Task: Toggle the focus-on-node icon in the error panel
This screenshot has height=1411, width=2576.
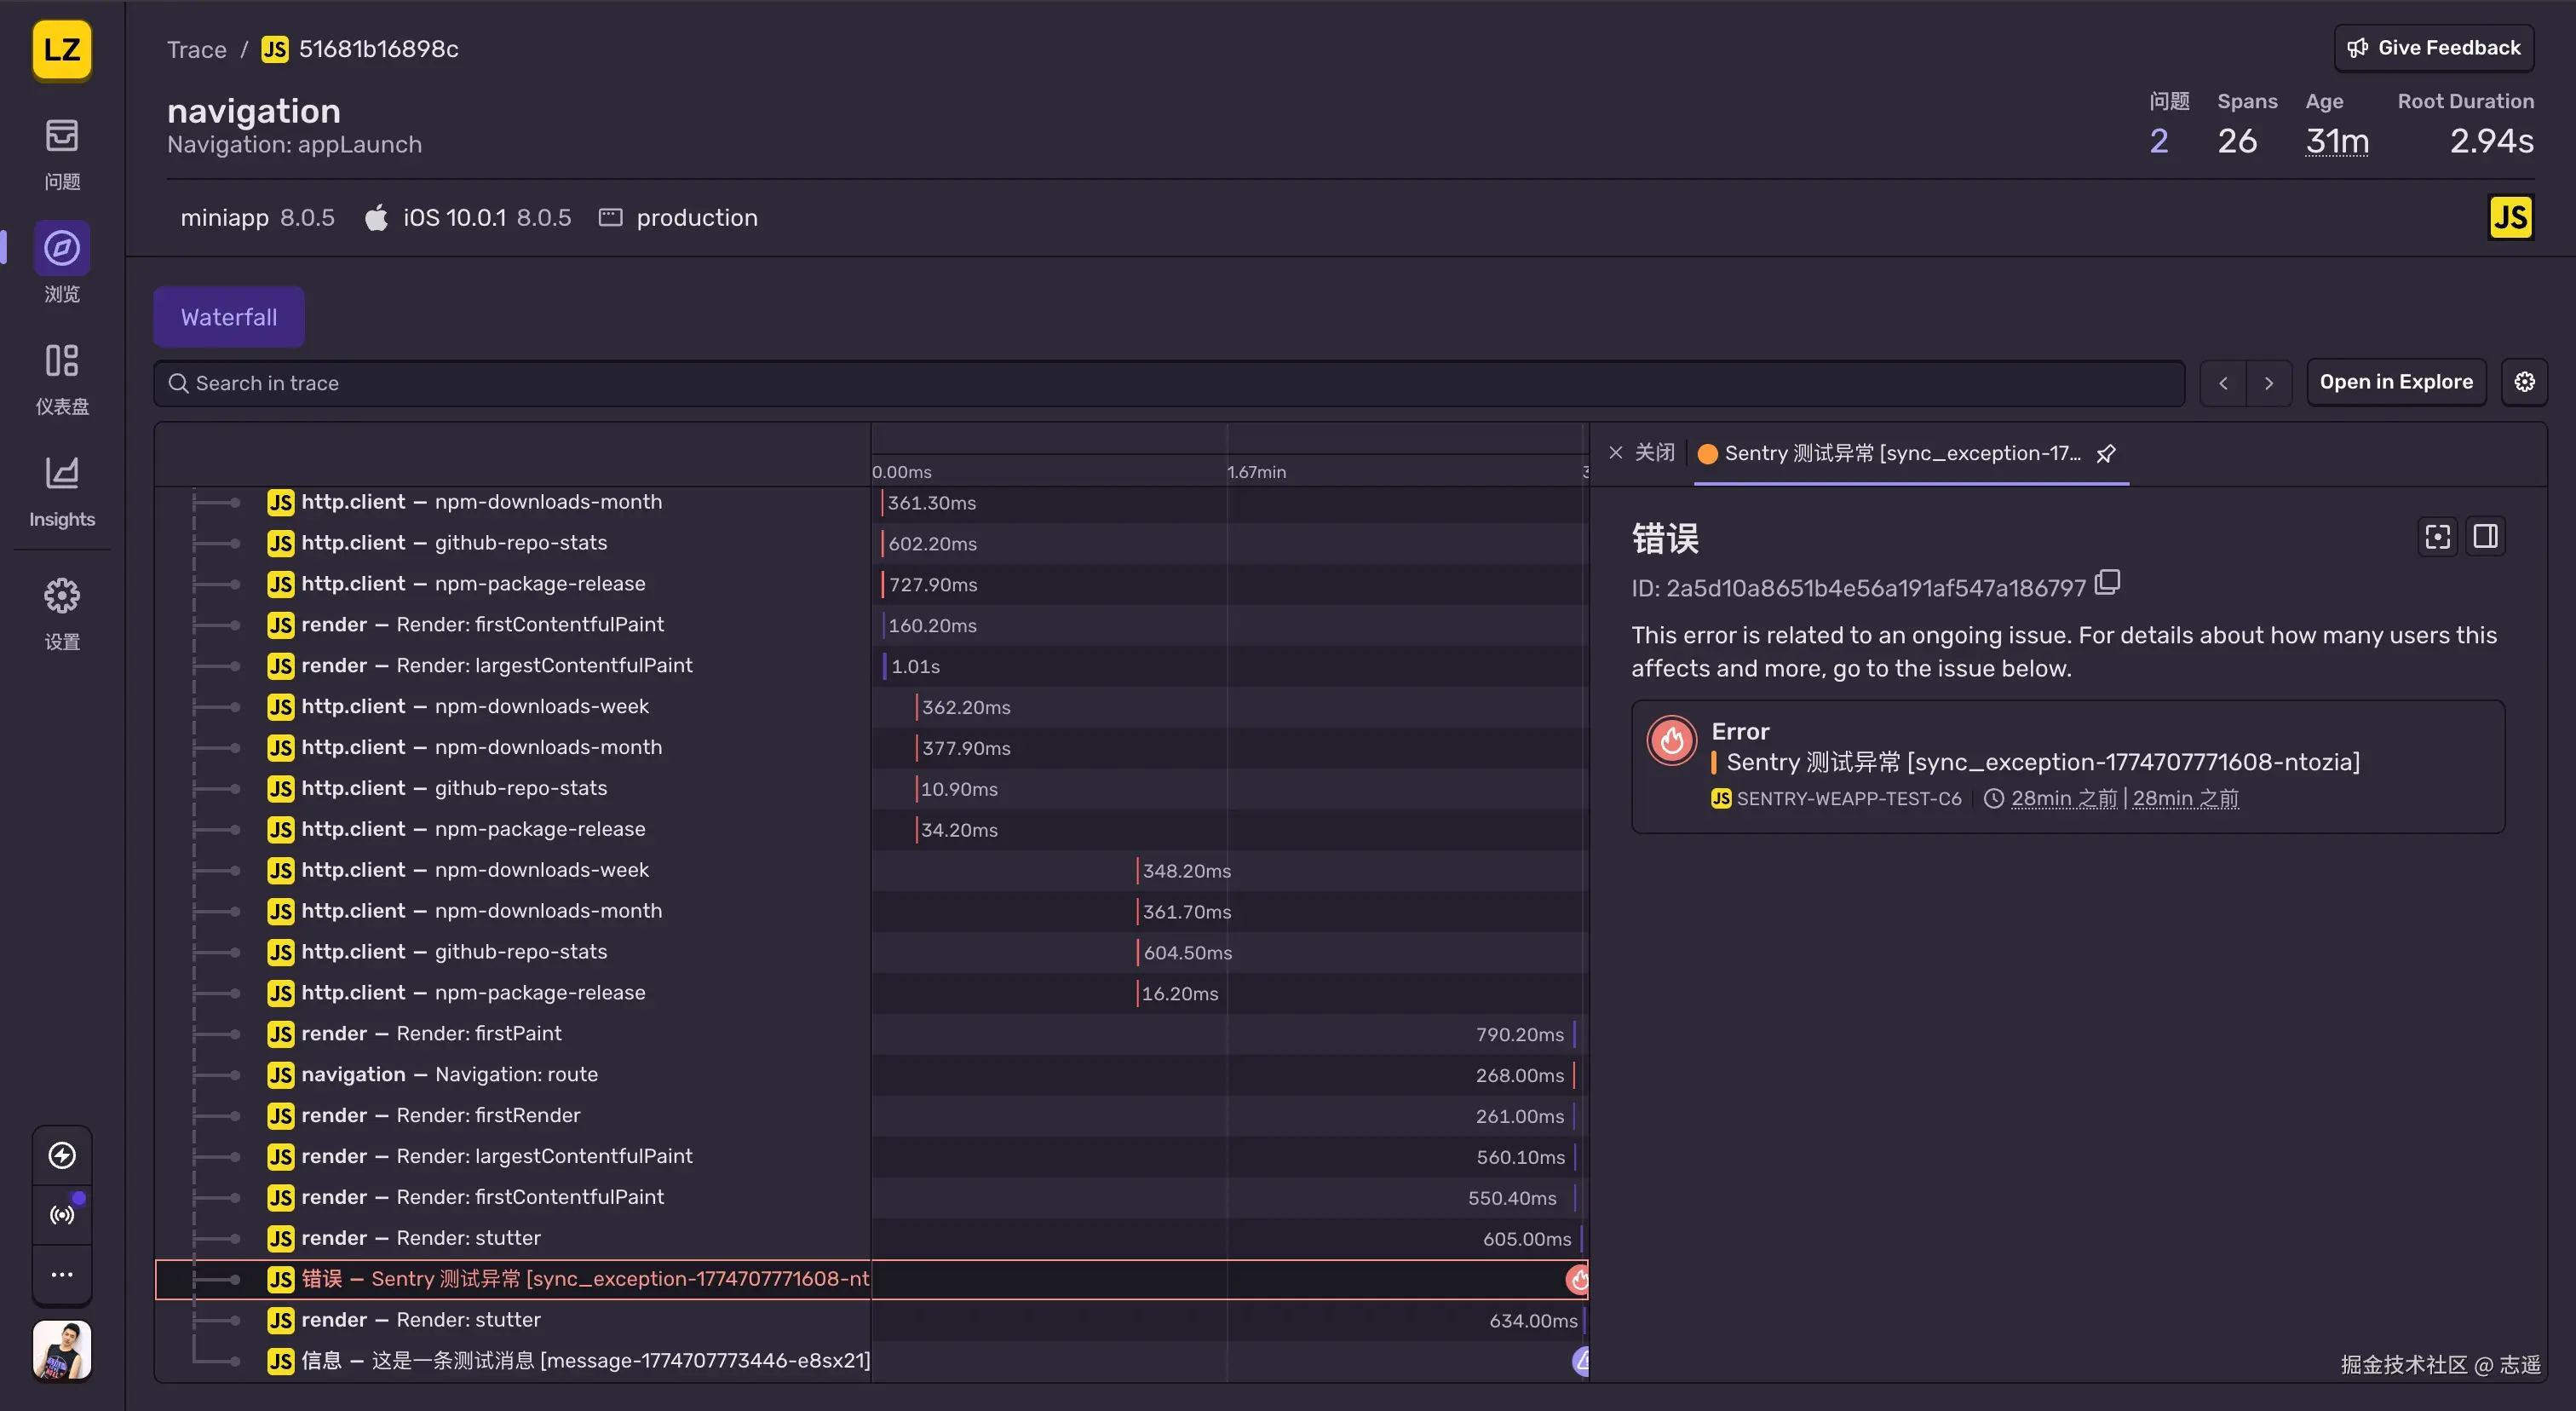Action: tap(2437, 537)
